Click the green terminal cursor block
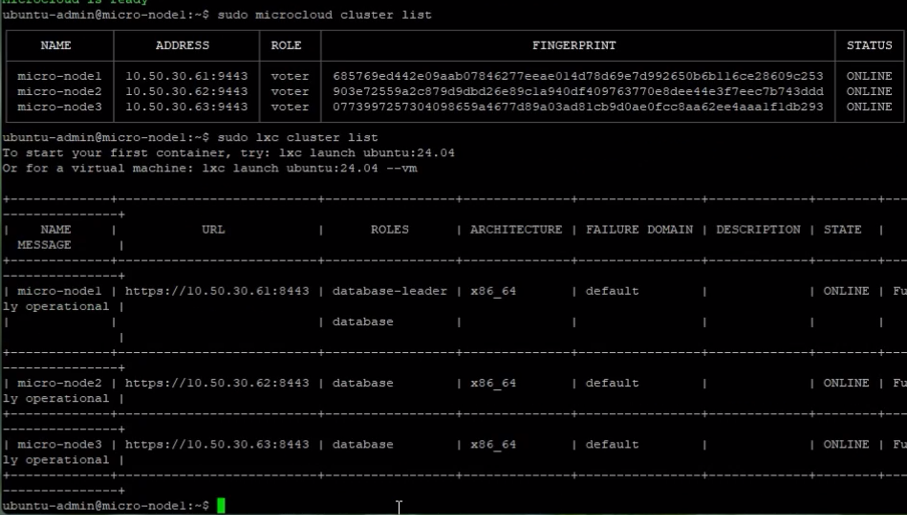Viewport: 907px width, 515px height. click(221, 506)
